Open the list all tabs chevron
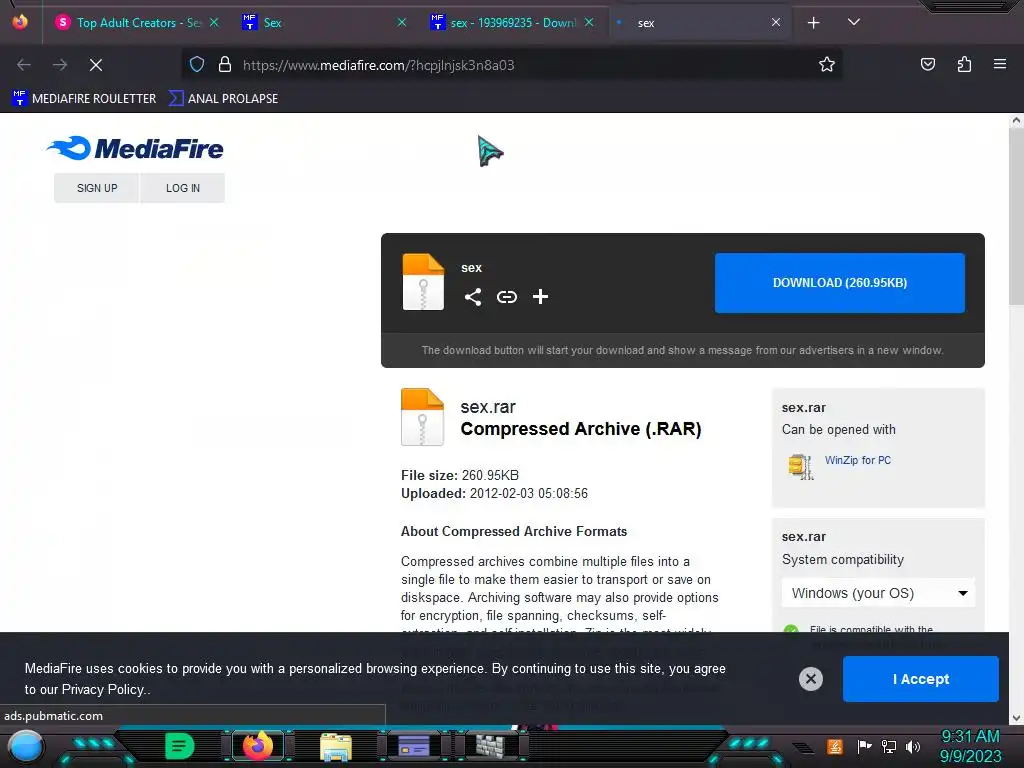The height and width of the screenshot is (768, 1024). pos(854,22)
